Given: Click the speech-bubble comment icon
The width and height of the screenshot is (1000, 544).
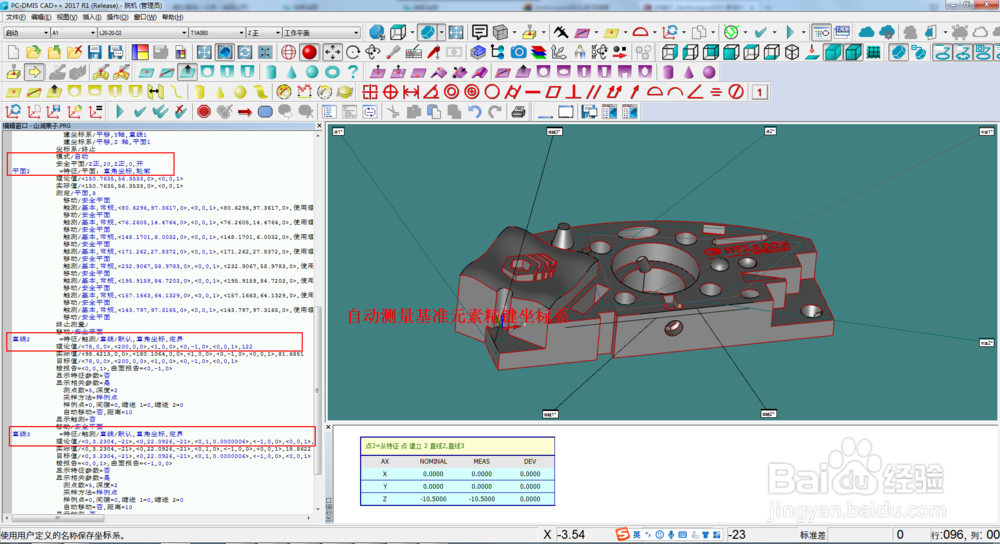Looking at the screenshot, I should pyautogui.click(x=480, y=32).
